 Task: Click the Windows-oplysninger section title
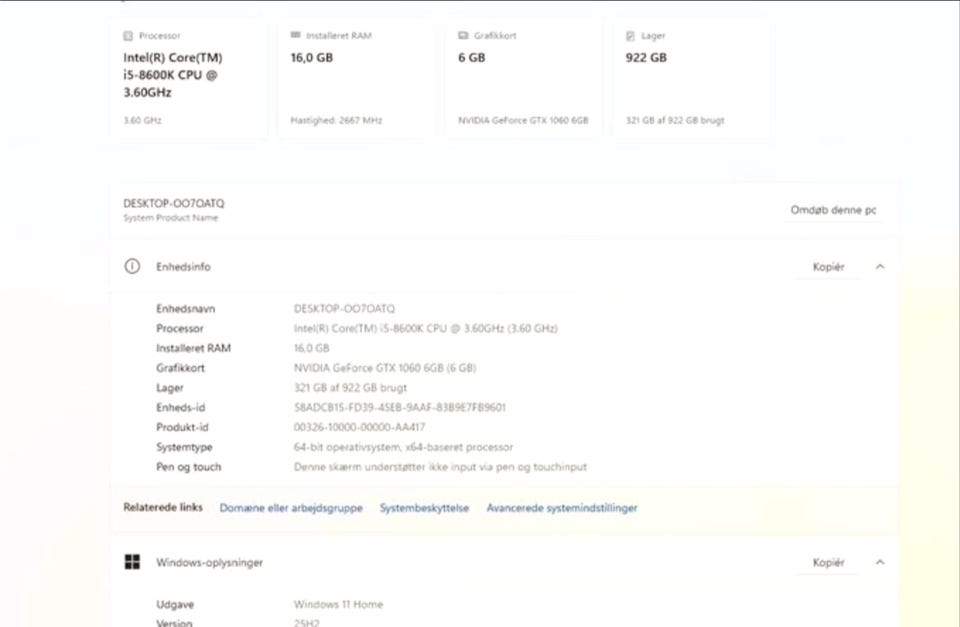click(x=209, y=563)
